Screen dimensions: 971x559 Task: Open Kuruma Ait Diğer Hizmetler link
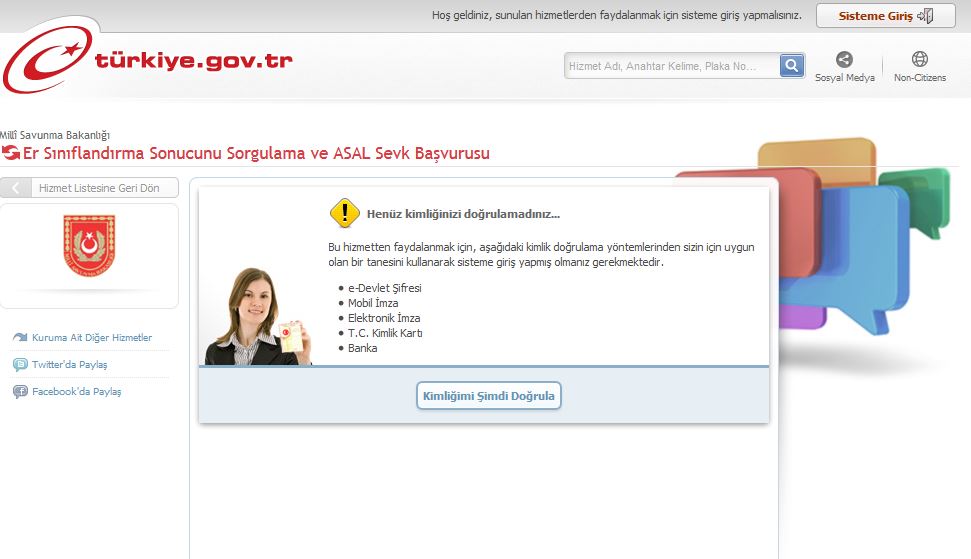(92, 338)
